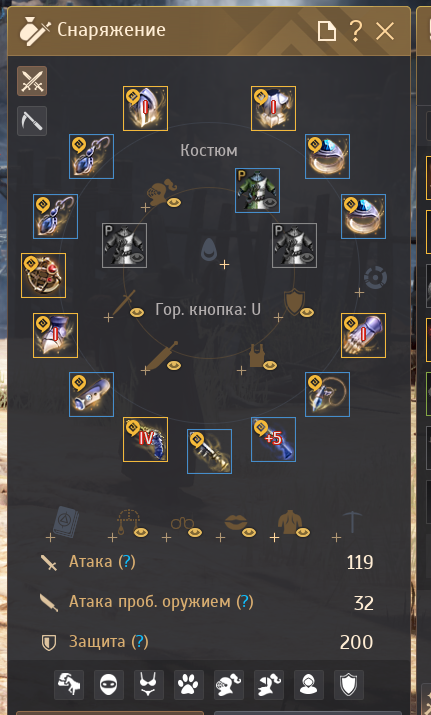431x715 pixels.
Task: Click the empty book slot plus
Action: [51, 538]
